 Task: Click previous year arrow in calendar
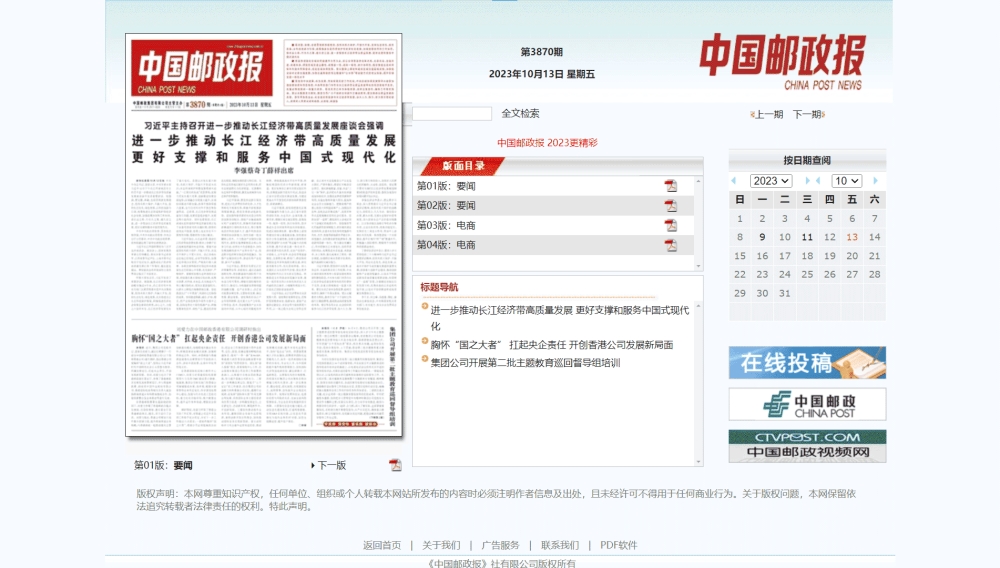coord(733,181)
